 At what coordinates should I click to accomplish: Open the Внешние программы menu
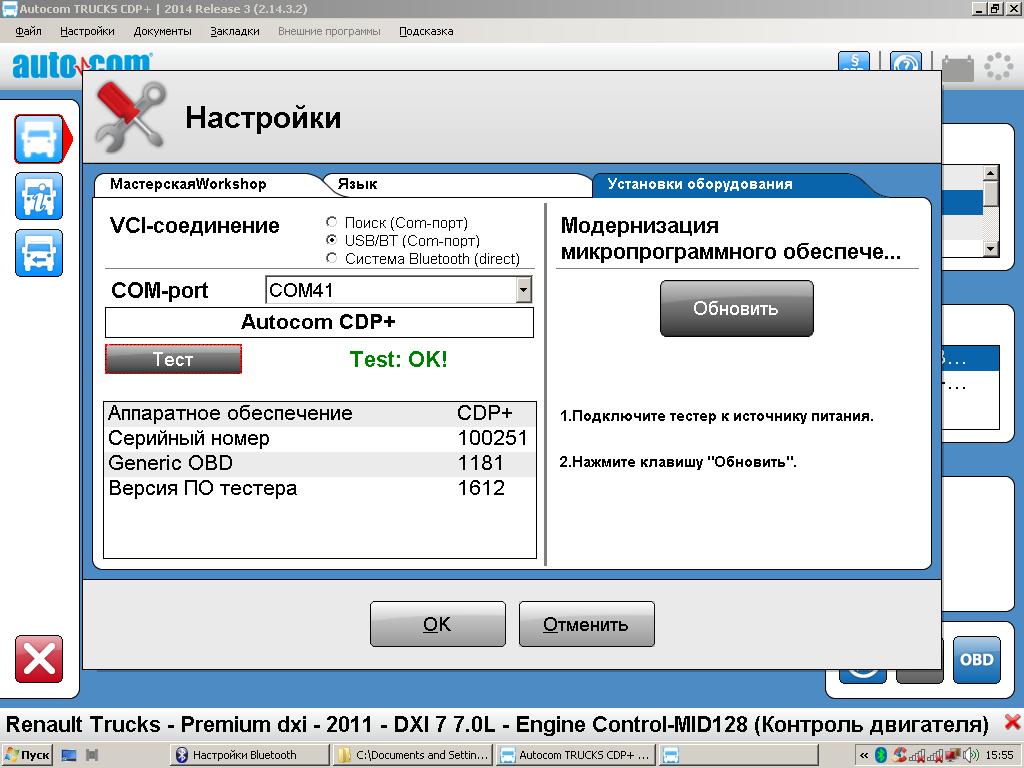pyautogui.click(x=329, y=31)
